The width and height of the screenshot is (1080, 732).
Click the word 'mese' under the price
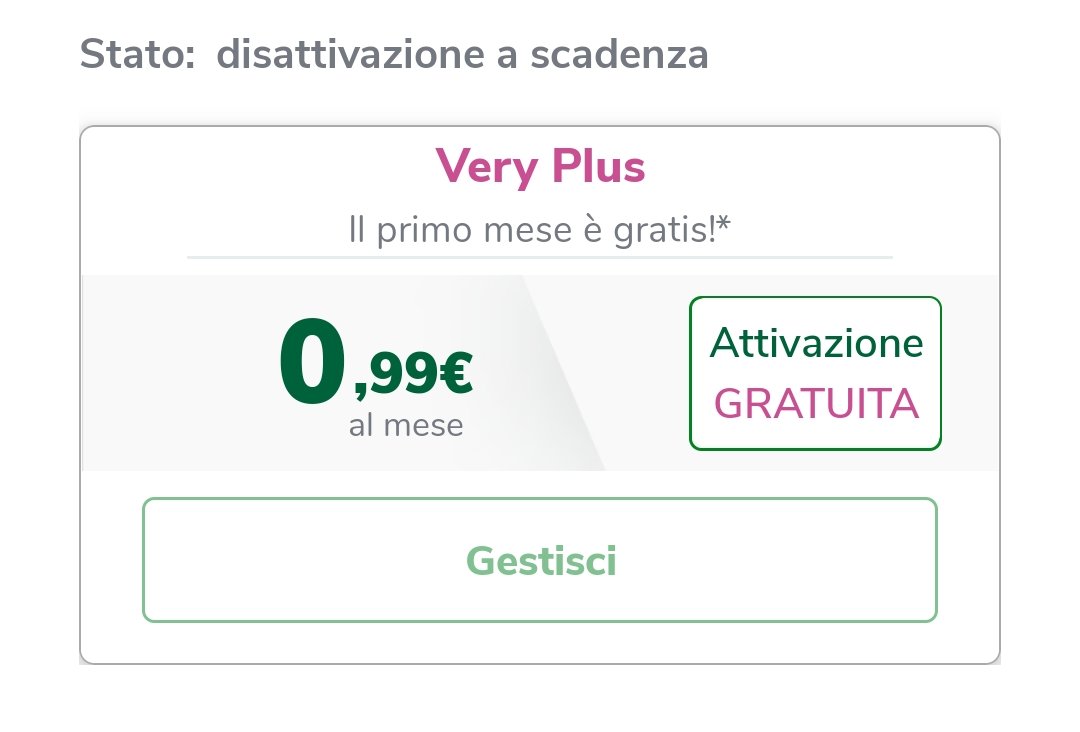pos(425,426)
